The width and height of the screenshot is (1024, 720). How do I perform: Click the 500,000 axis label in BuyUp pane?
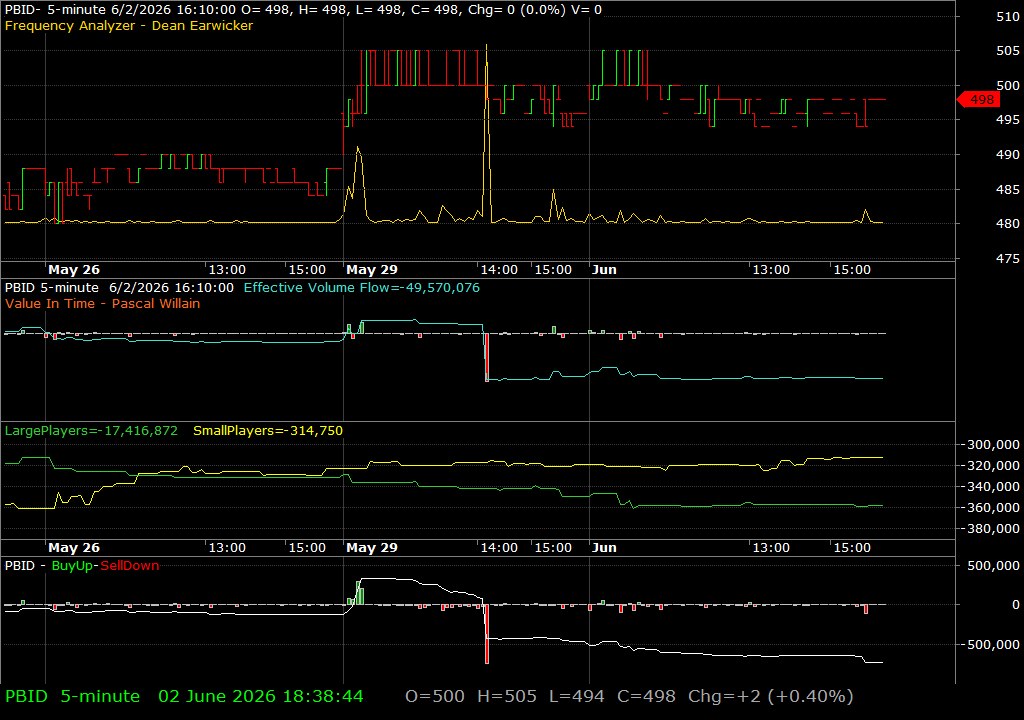(993, 566)
